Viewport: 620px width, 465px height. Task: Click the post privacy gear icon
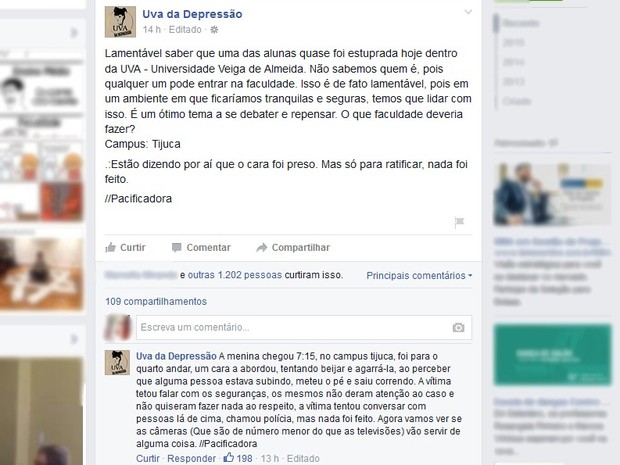[214, 30]
